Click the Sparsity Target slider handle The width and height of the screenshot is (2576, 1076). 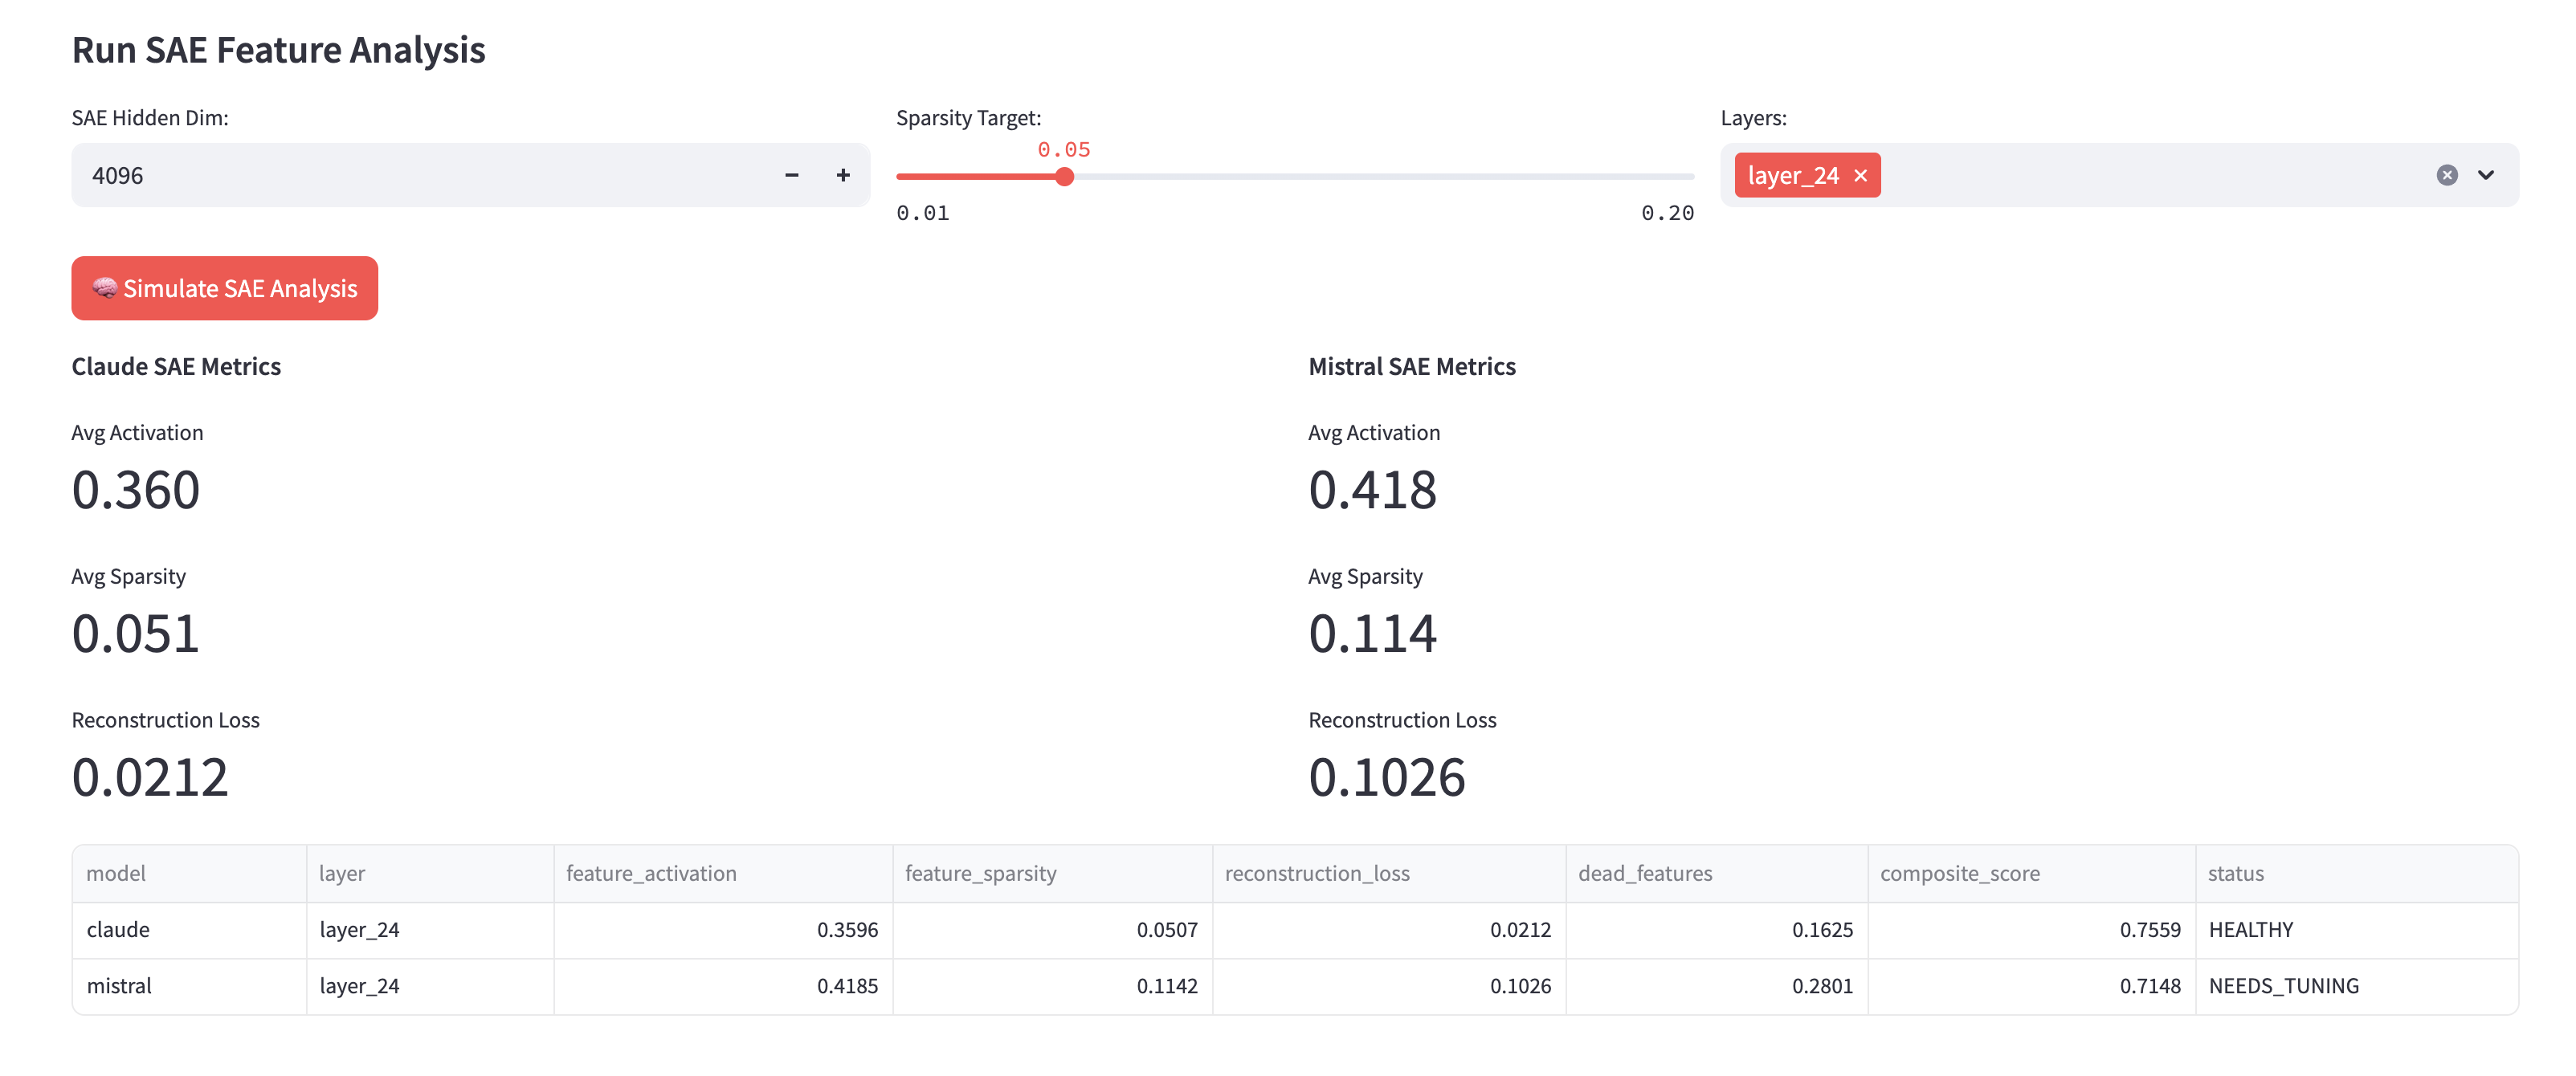pyautogui.click(x=1064, y=177)
